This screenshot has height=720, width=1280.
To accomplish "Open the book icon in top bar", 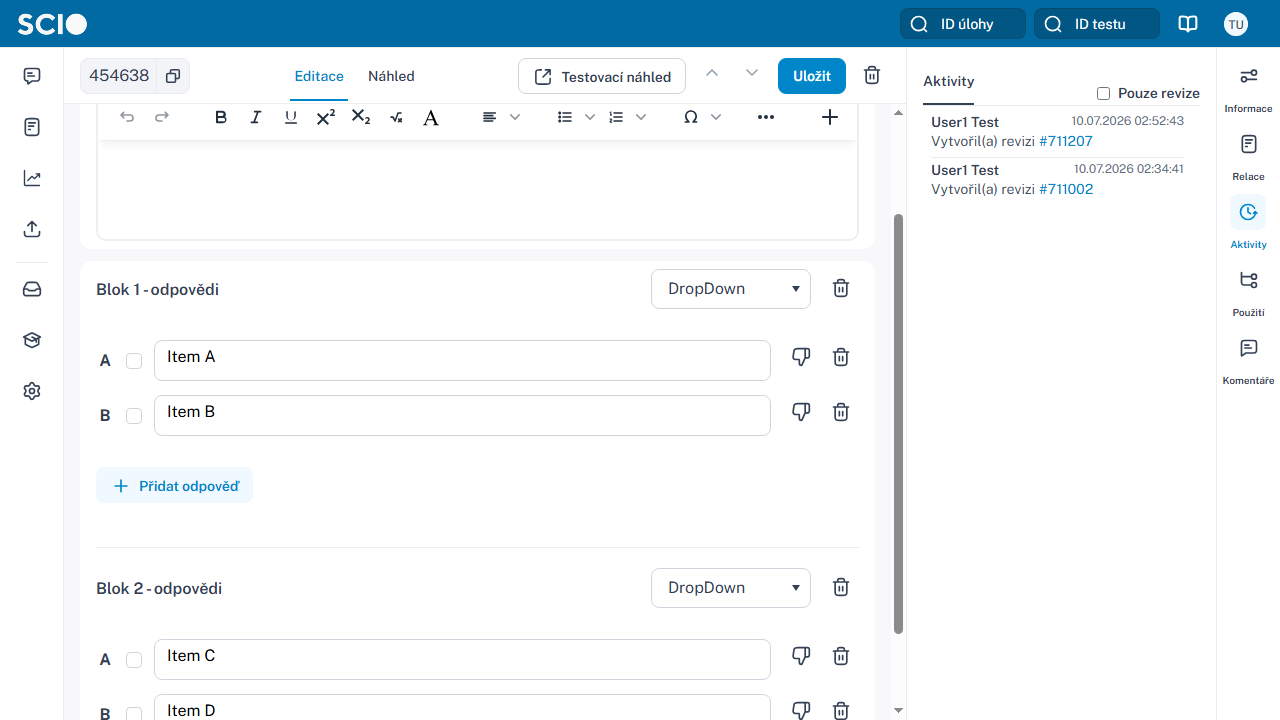I will pos(1188,24).
